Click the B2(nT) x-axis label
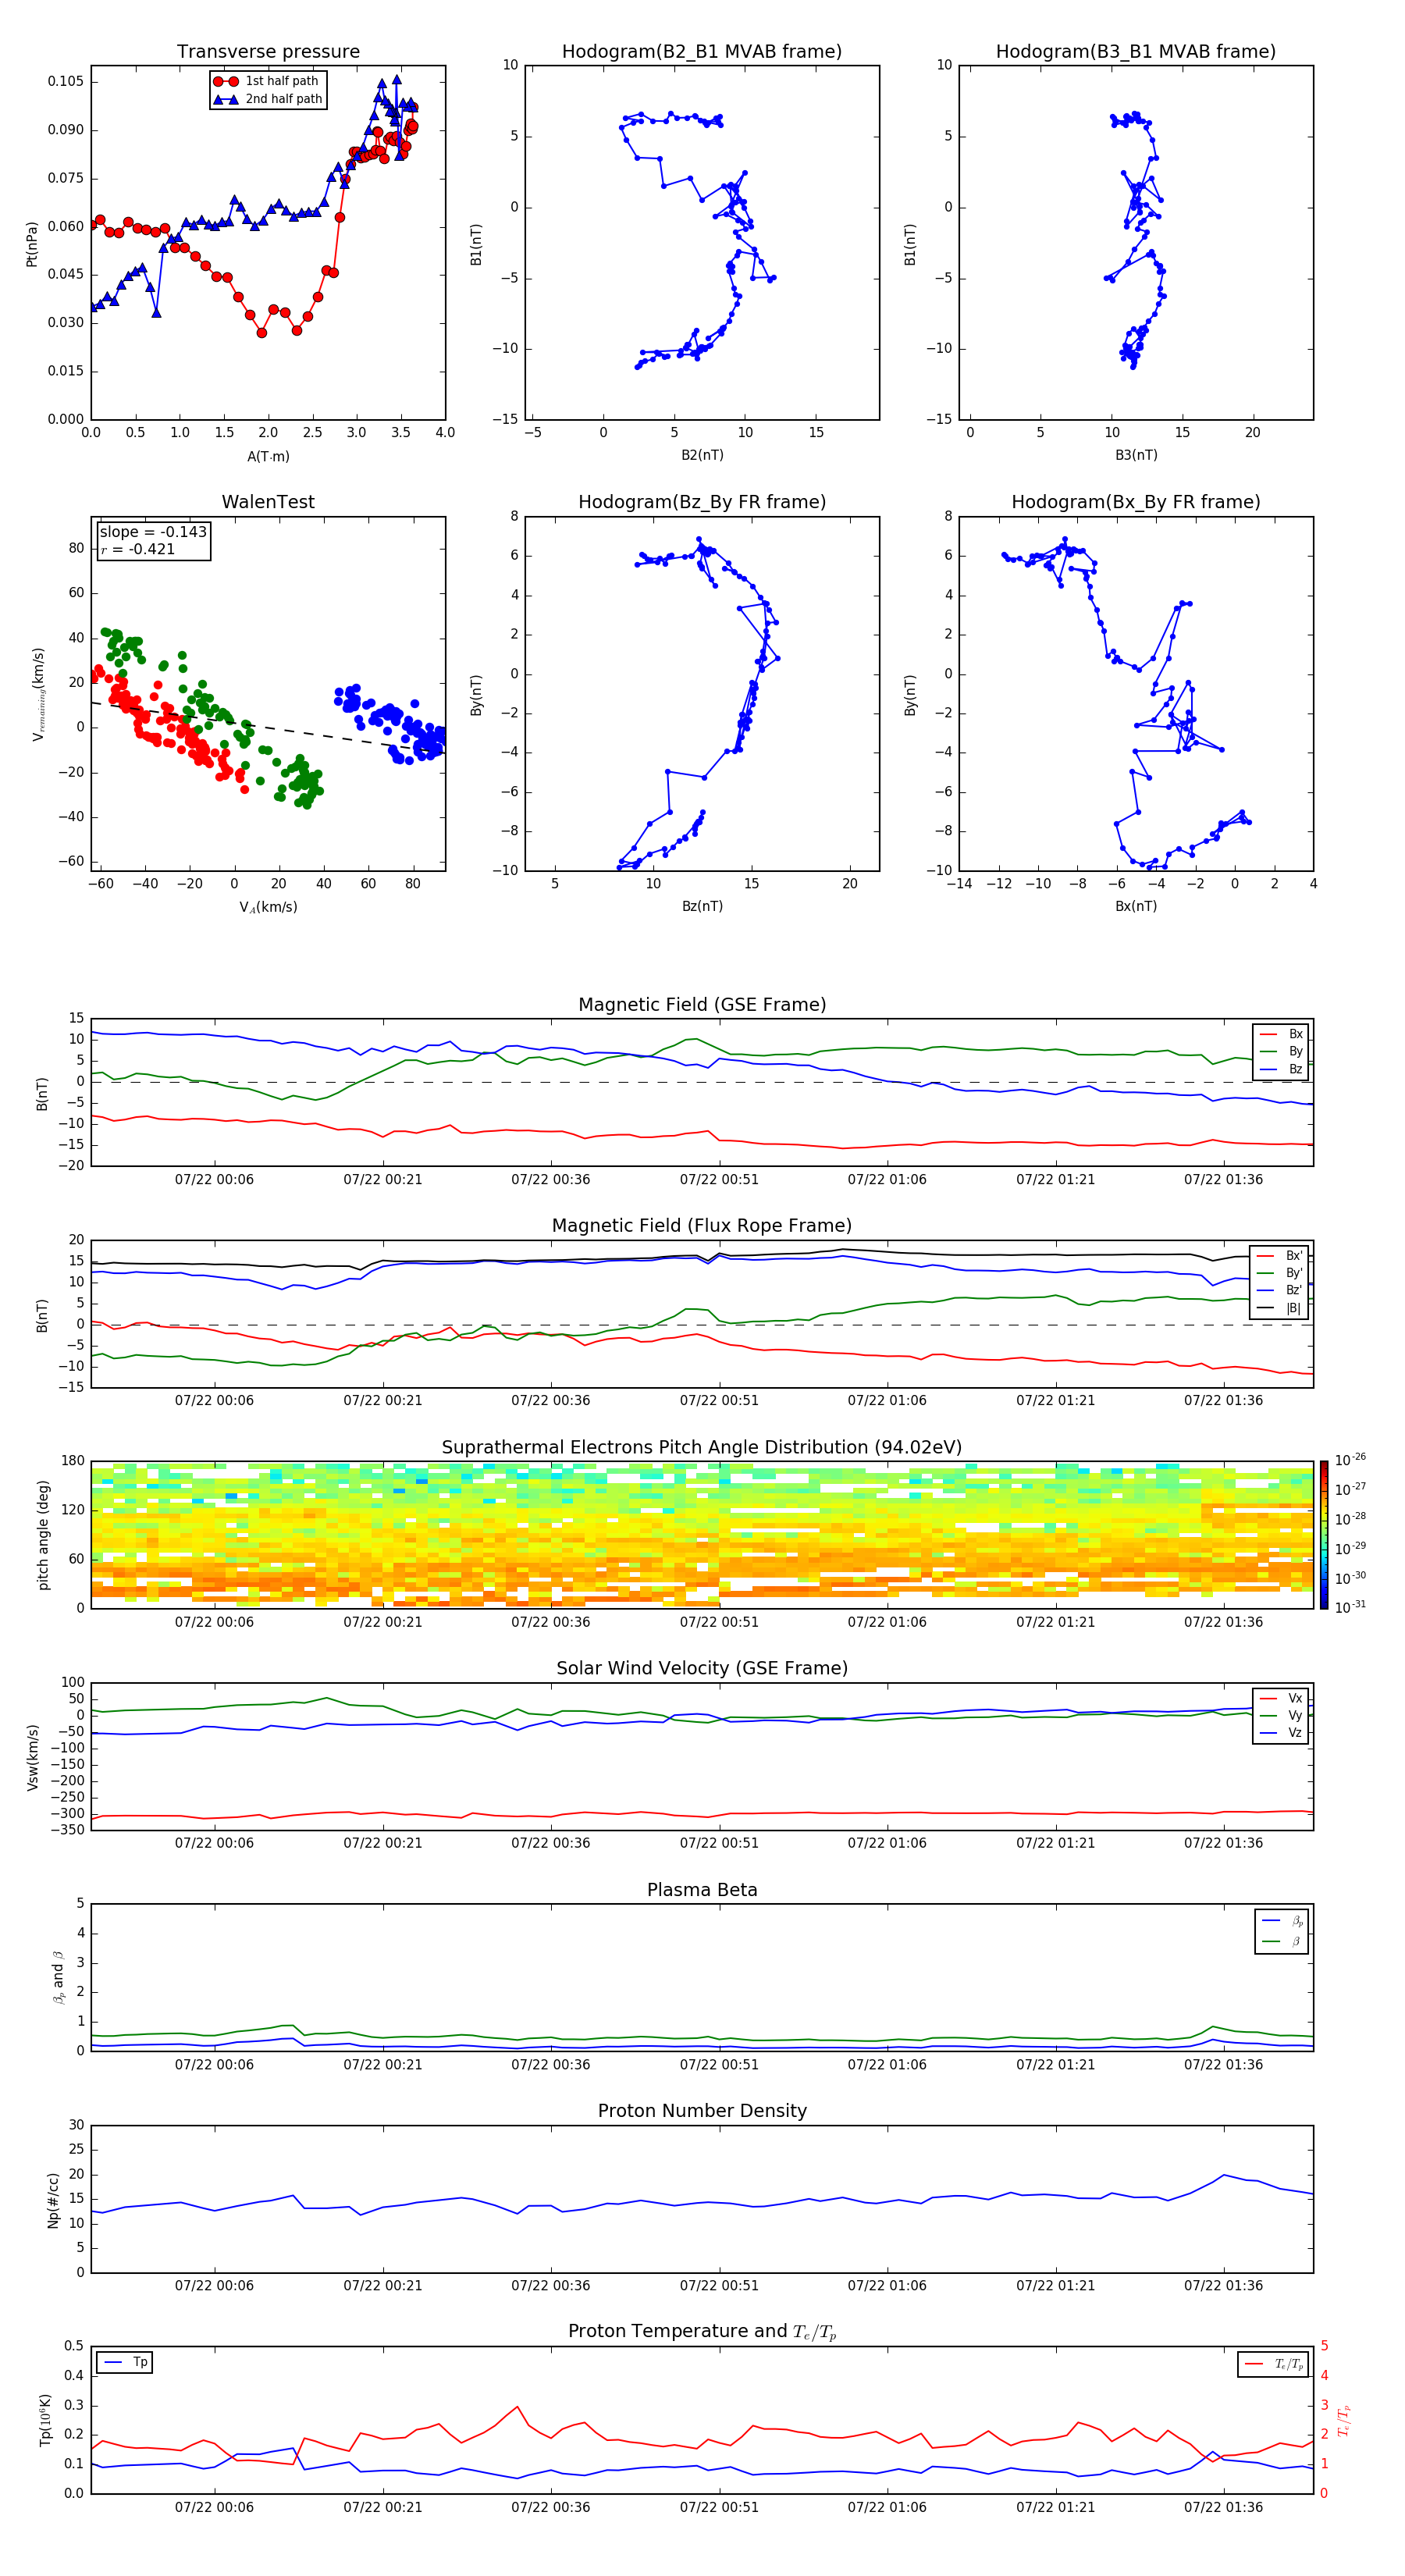Screen dimensions: 1405x2576 pyautogui.click(x=702, y=455)
